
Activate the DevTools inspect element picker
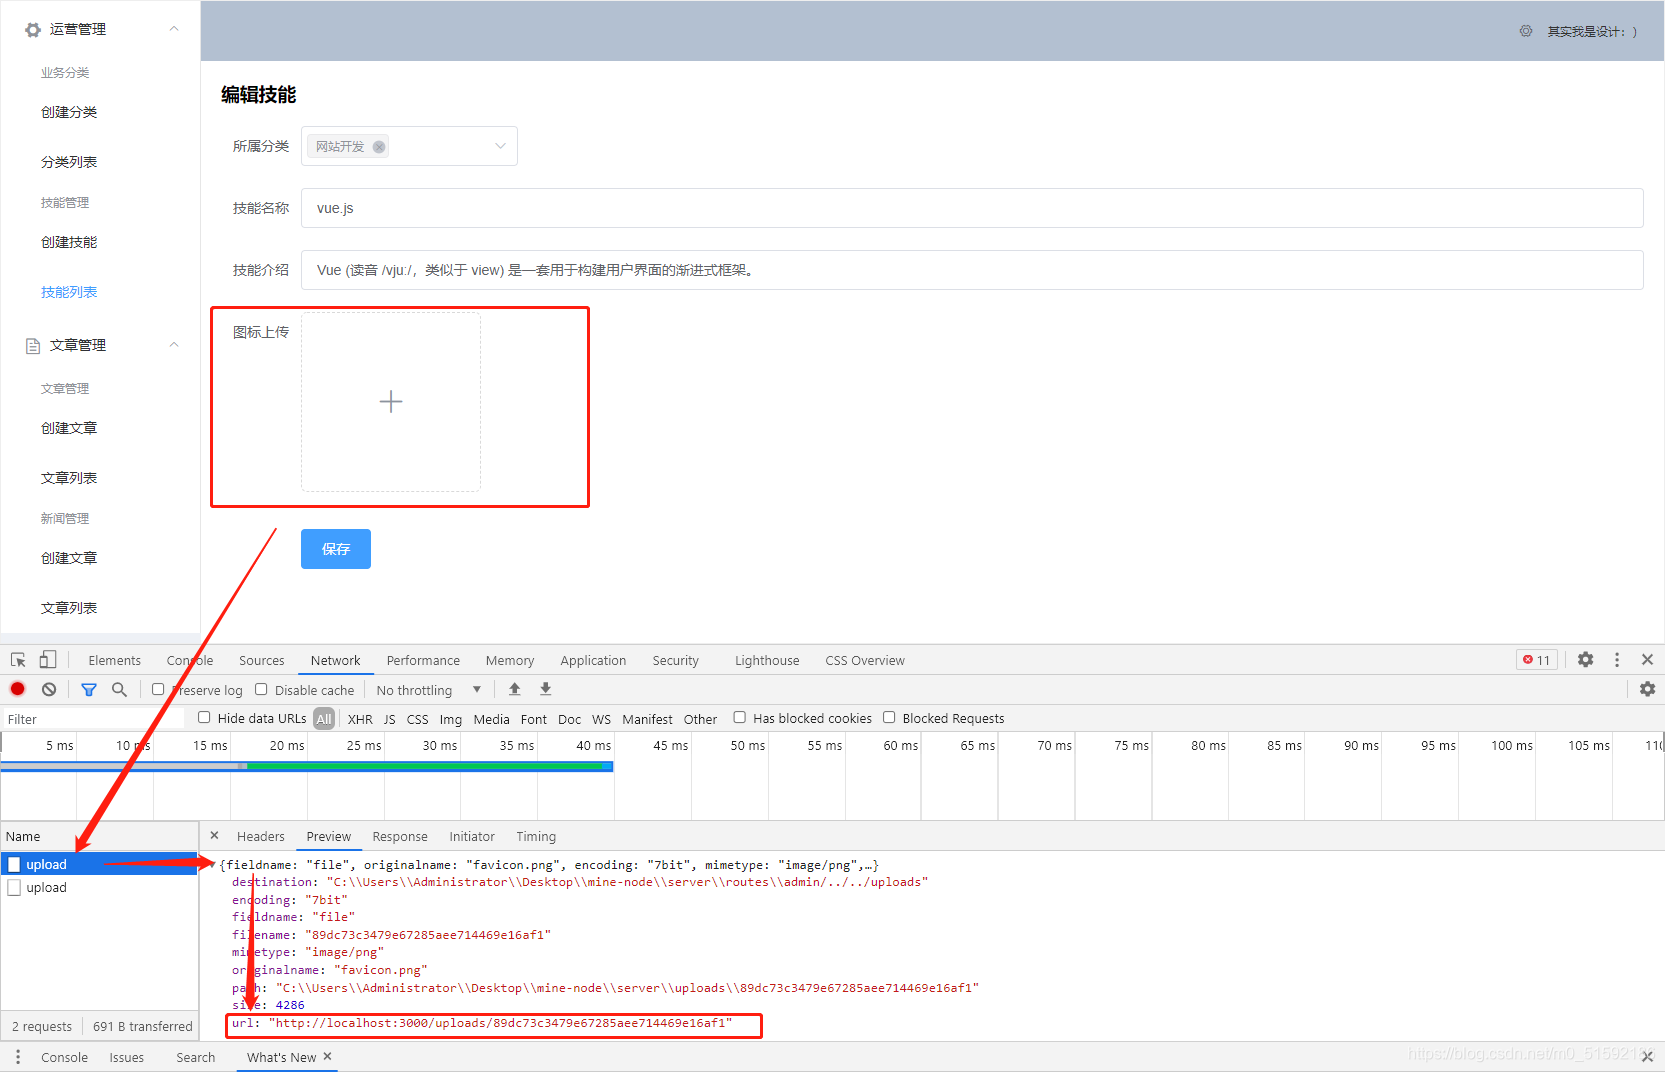(x=18, y=660)
